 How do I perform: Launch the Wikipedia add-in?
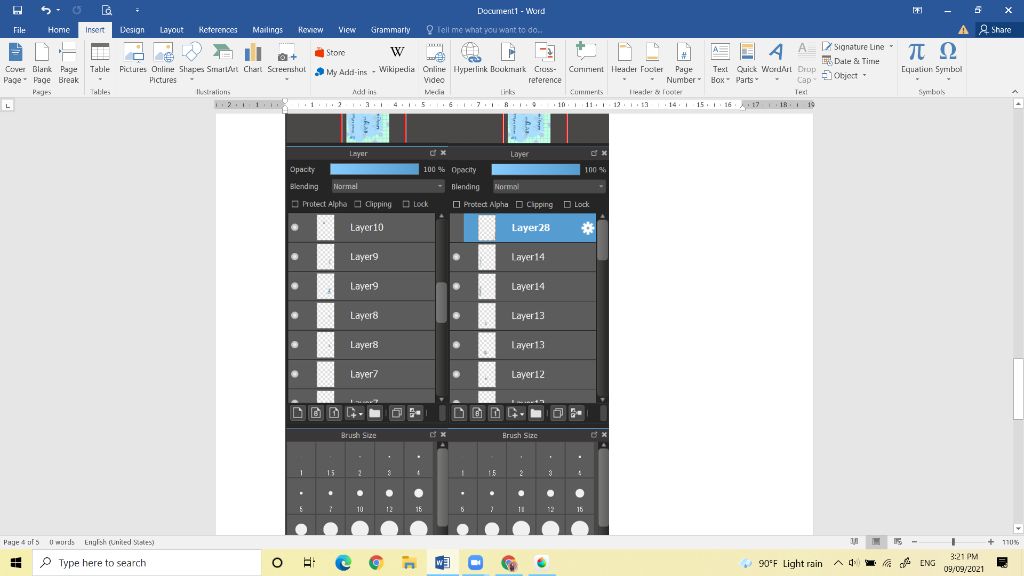(396, 57)
